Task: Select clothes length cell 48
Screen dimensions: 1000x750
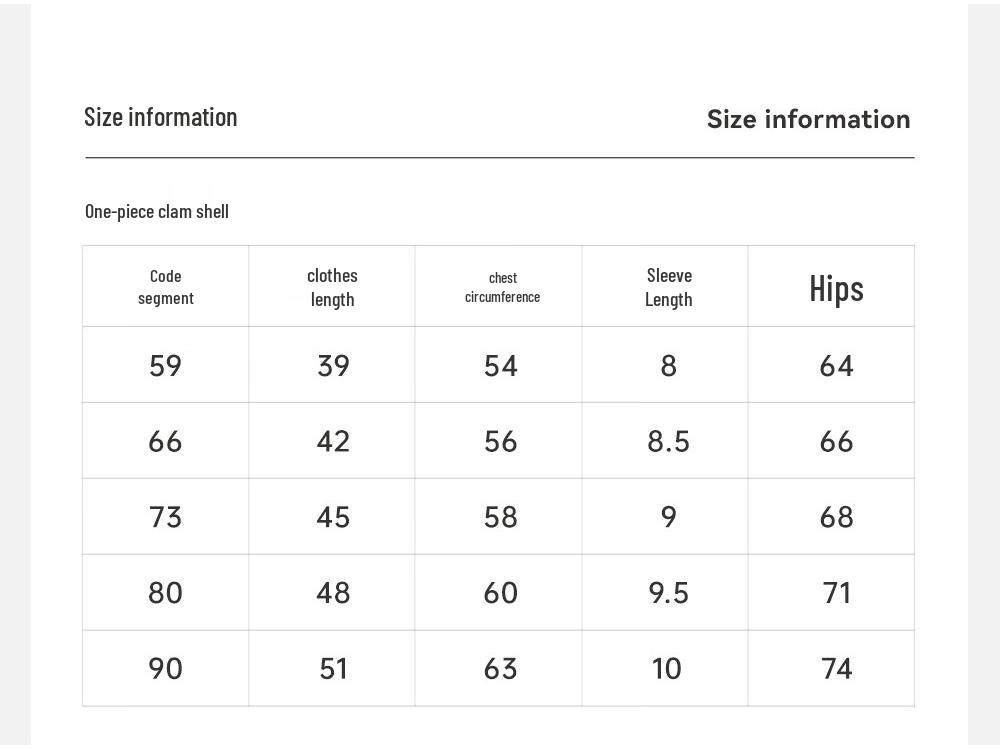Action: tap(333, 593)
